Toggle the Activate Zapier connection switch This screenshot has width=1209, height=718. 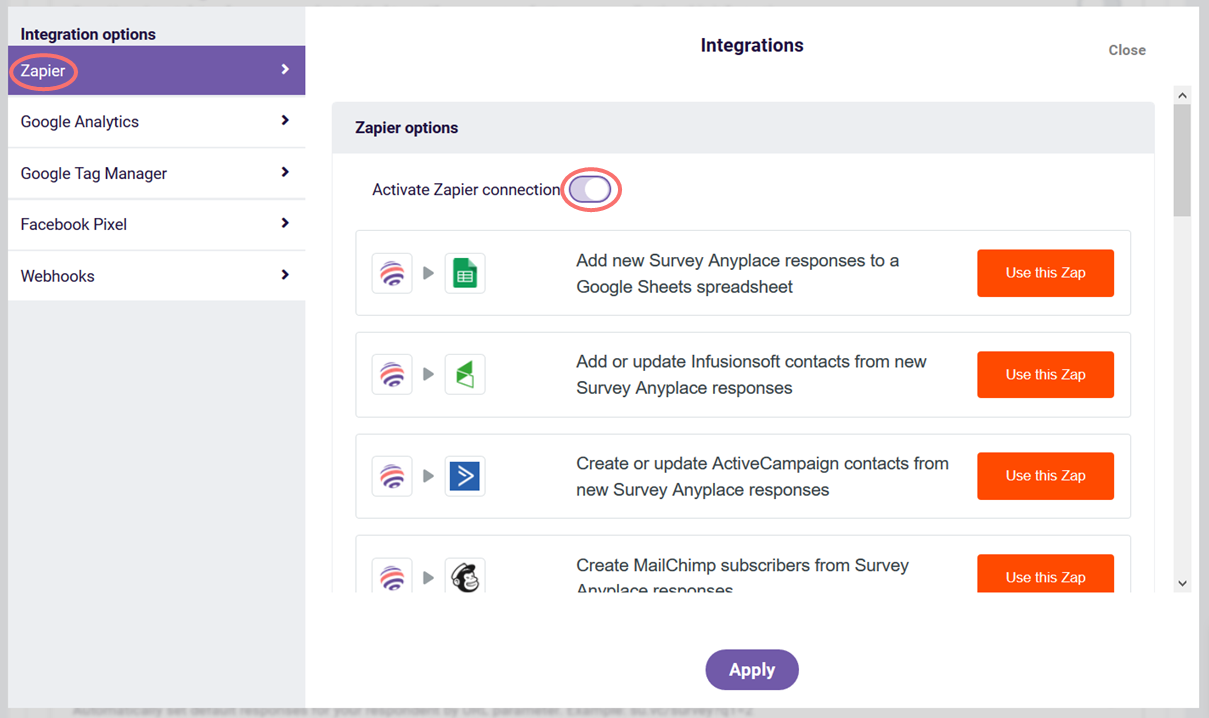point(591,189)
